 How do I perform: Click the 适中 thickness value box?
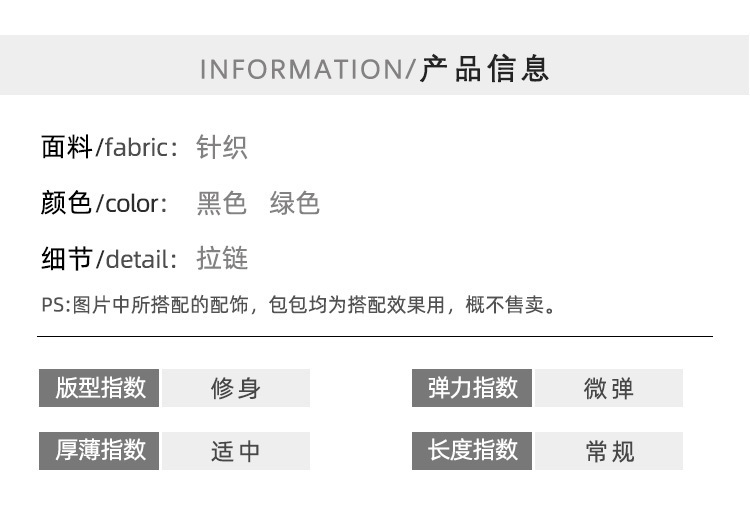click(236, 451)
